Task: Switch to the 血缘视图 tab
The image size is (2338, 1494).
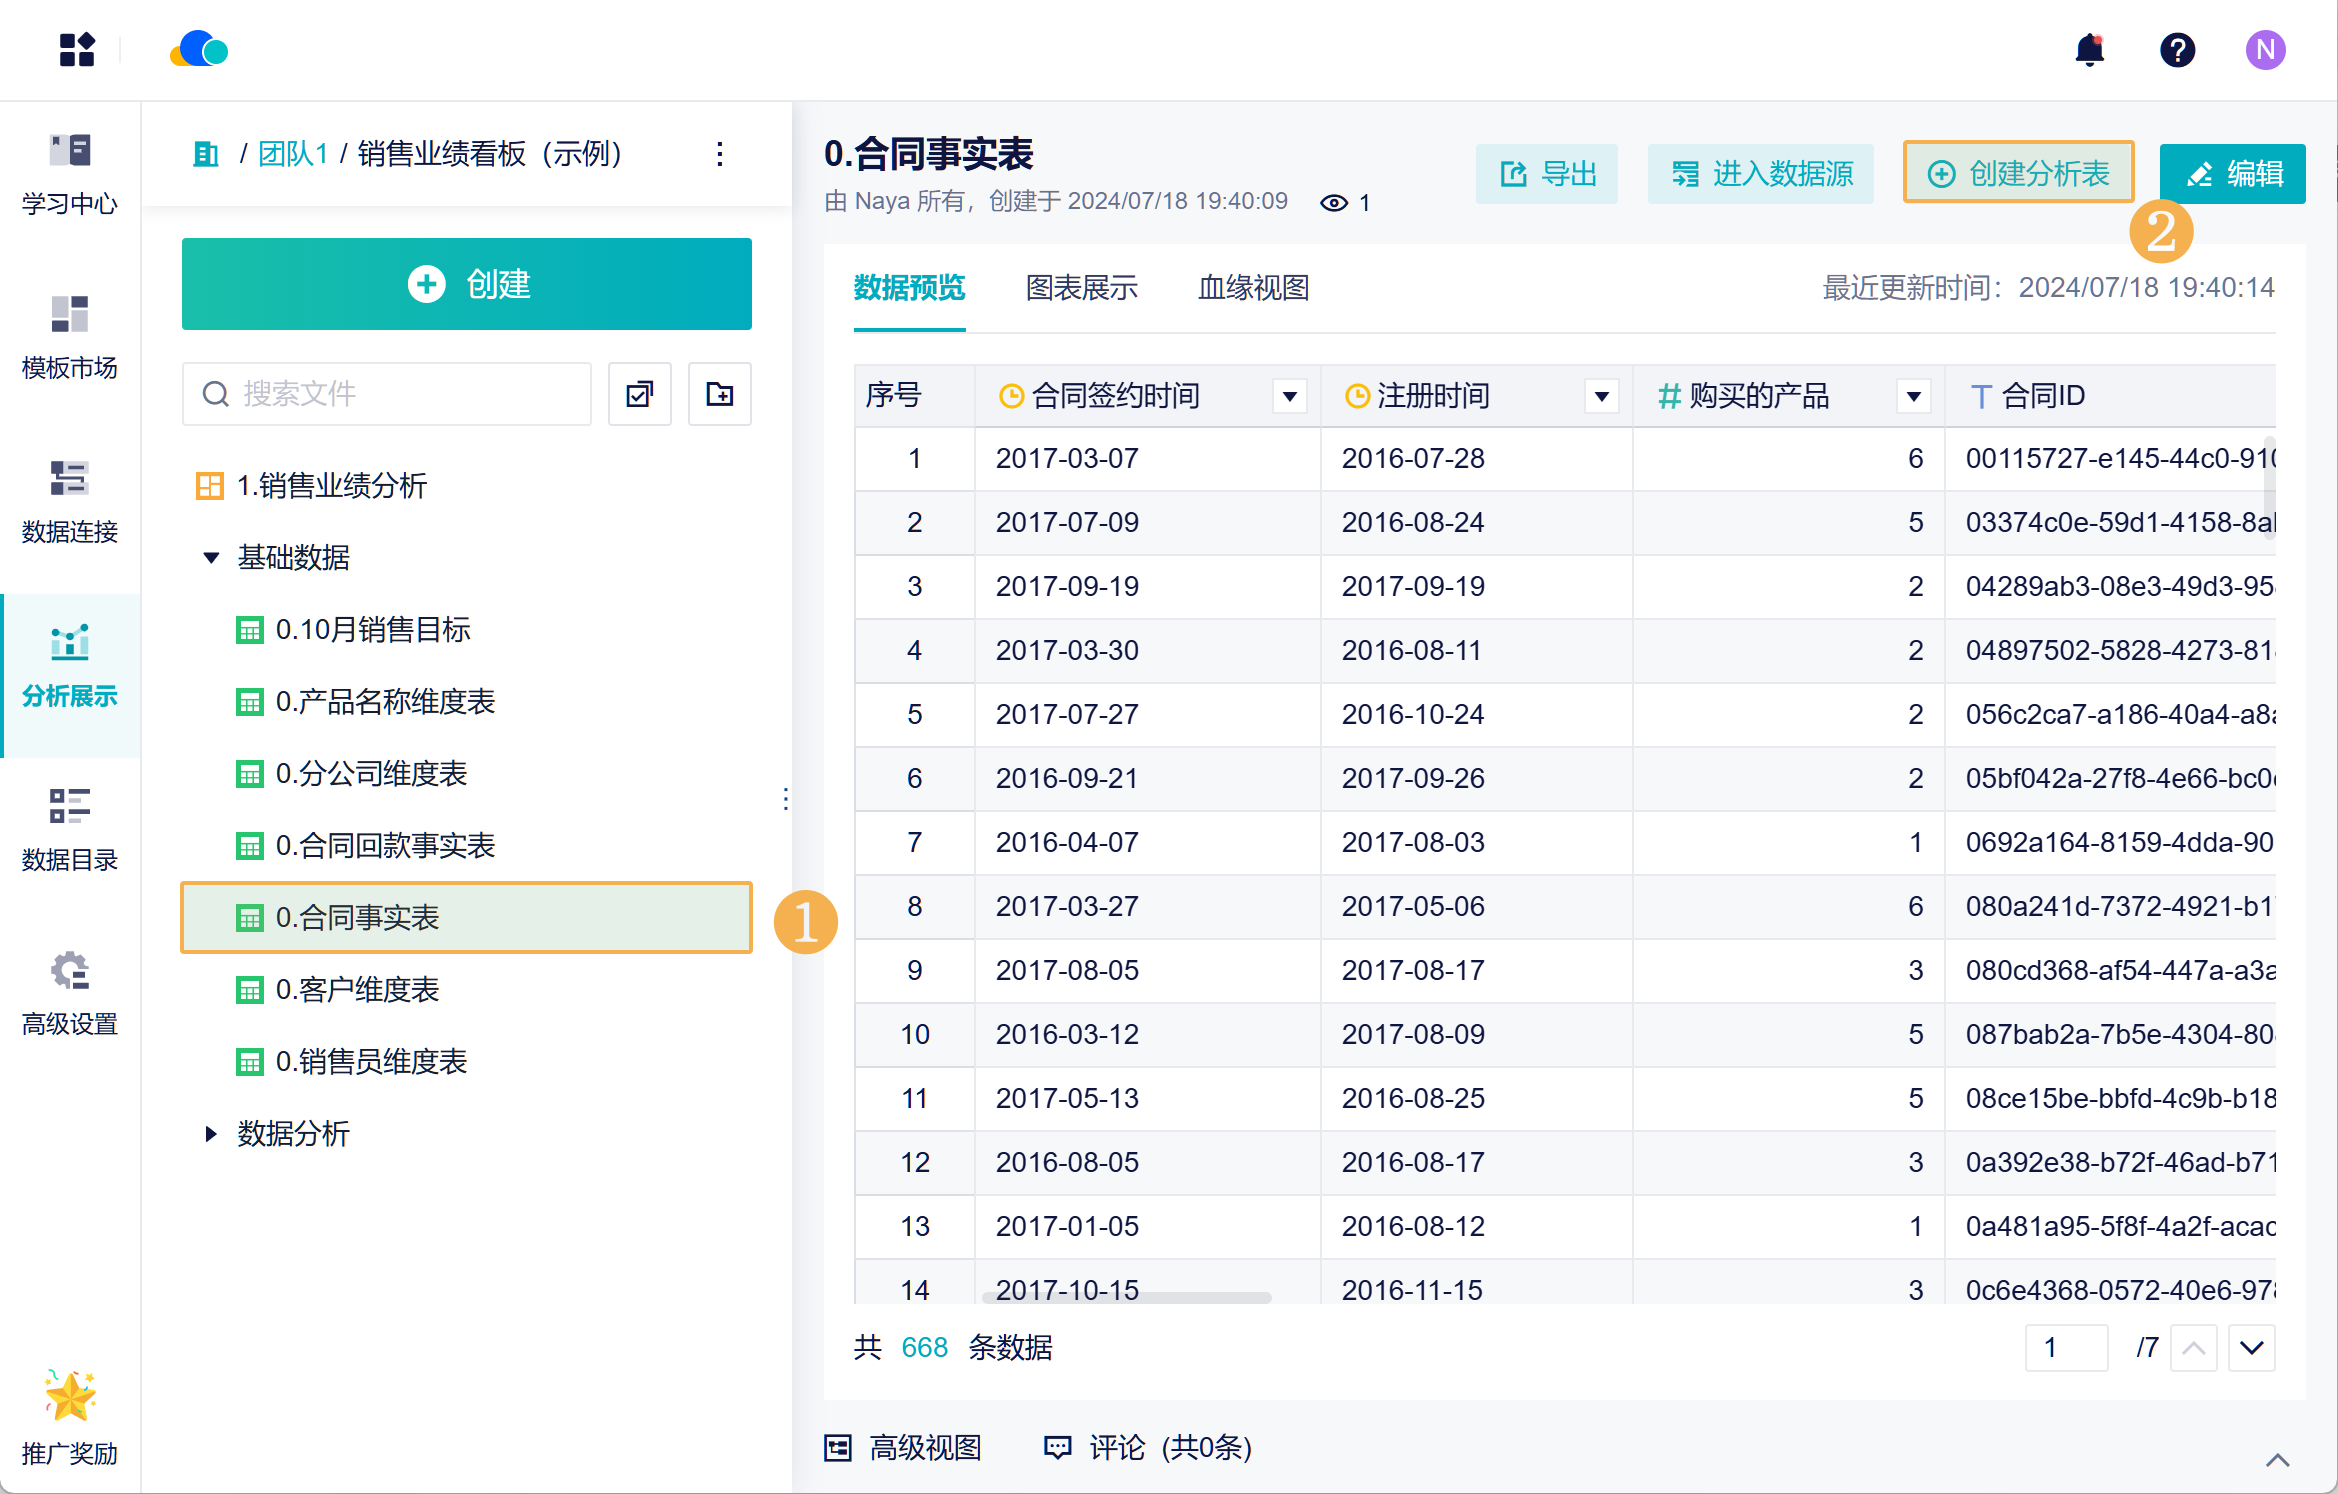Action: coord(1254,288)
